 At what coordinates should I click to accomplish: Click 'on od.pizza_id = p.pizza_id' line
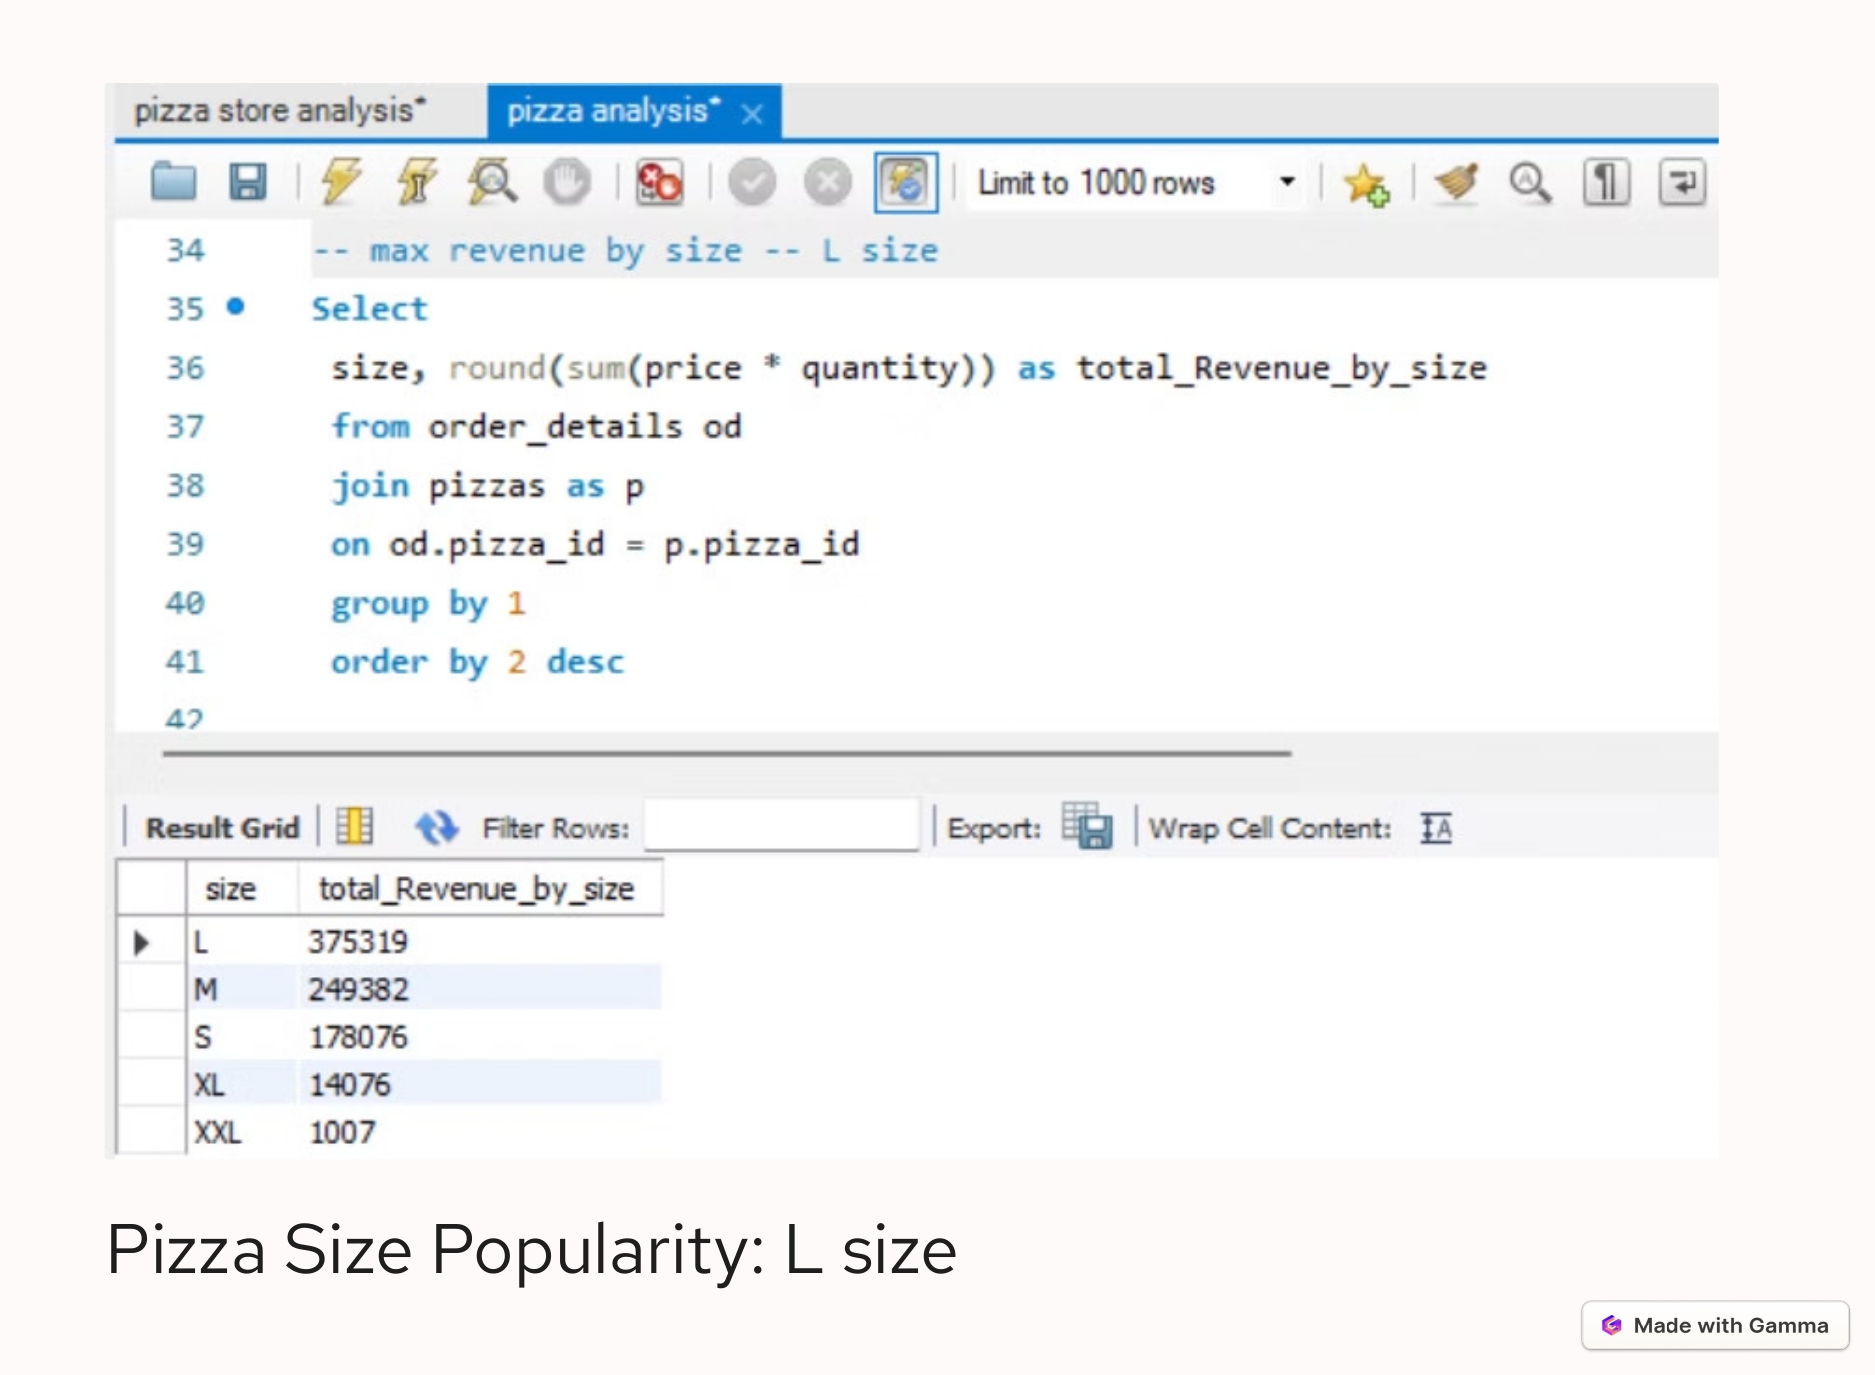click(595, 545)
